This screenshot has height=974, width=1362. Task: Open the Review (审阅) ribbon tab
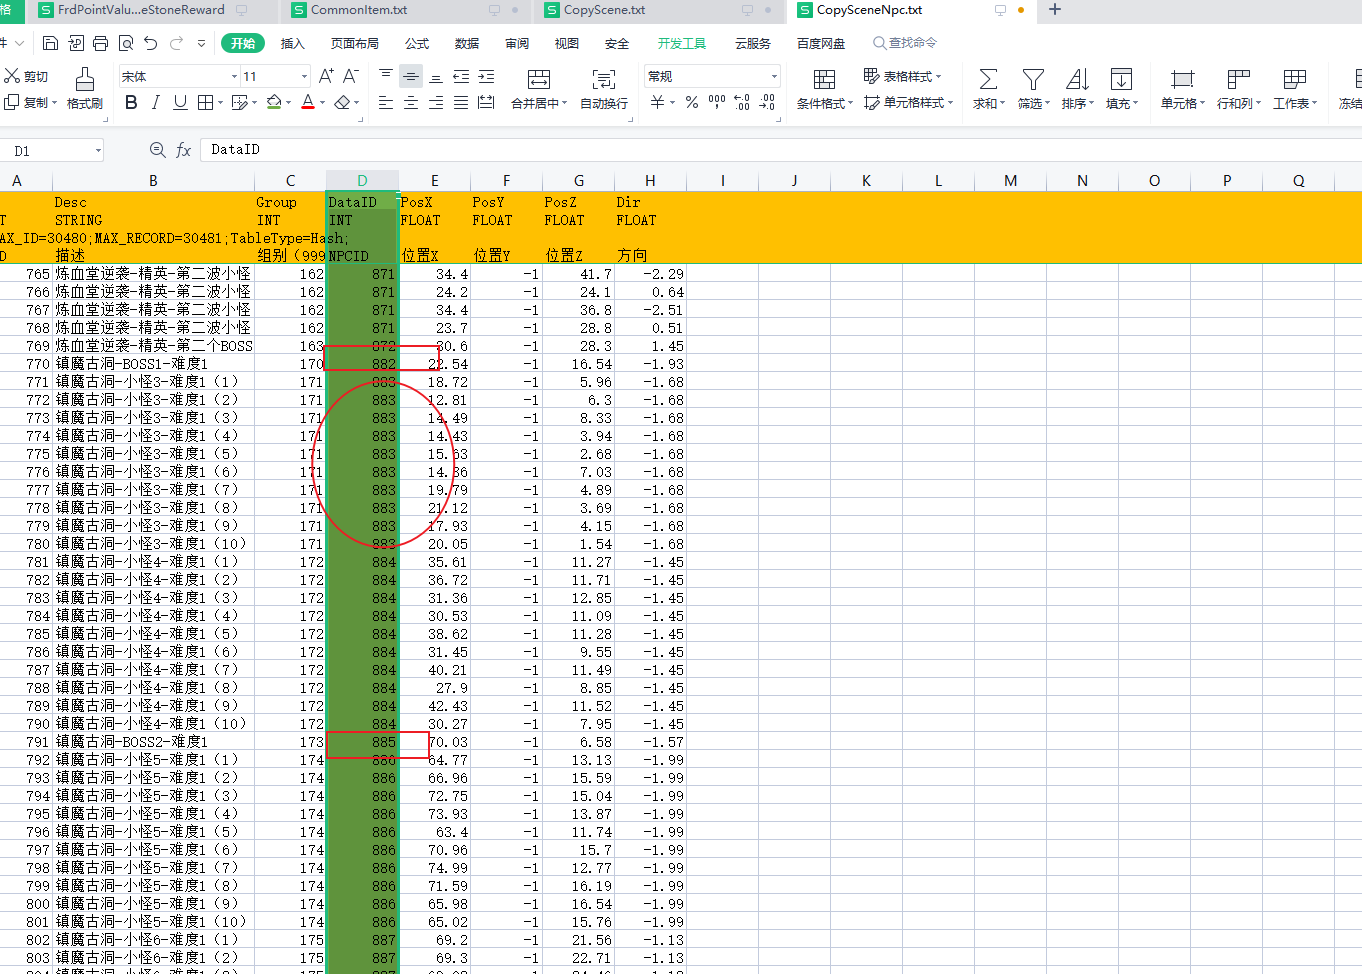point(517,43)
